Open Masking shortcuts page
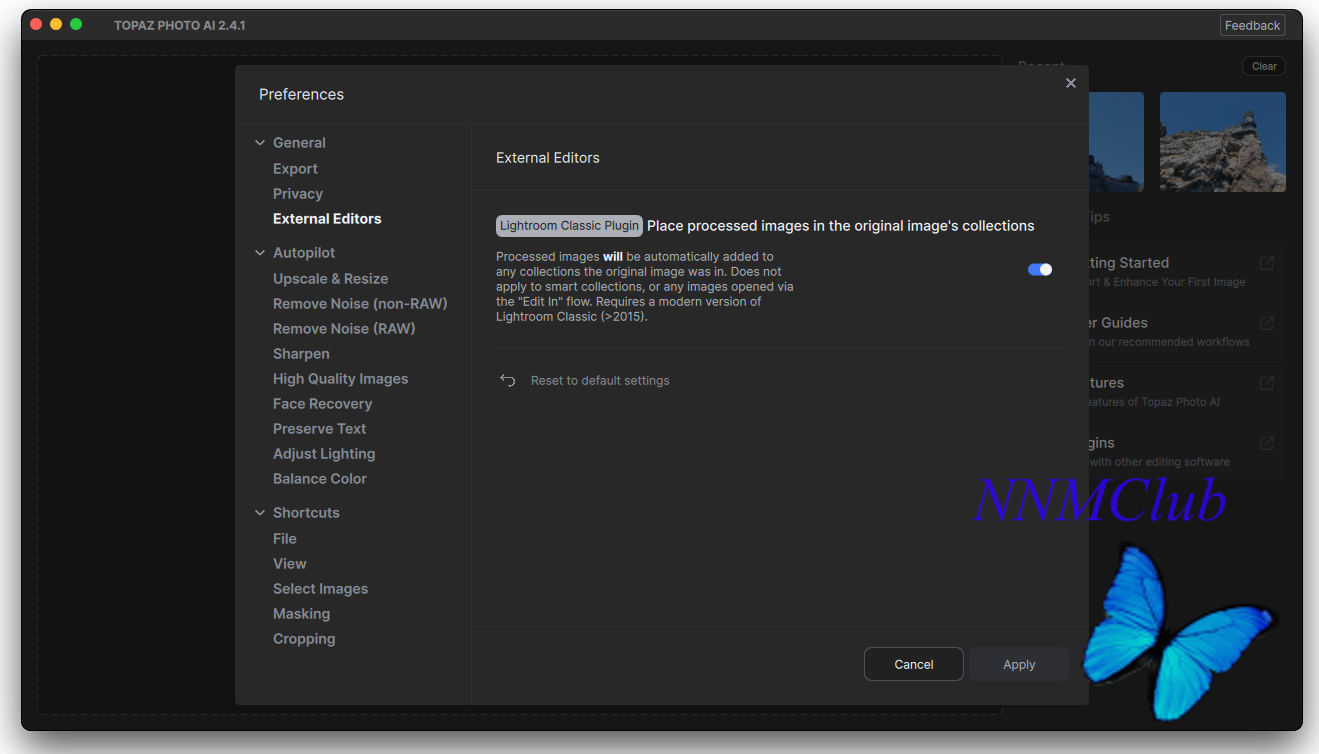 (x=301, y=614)
